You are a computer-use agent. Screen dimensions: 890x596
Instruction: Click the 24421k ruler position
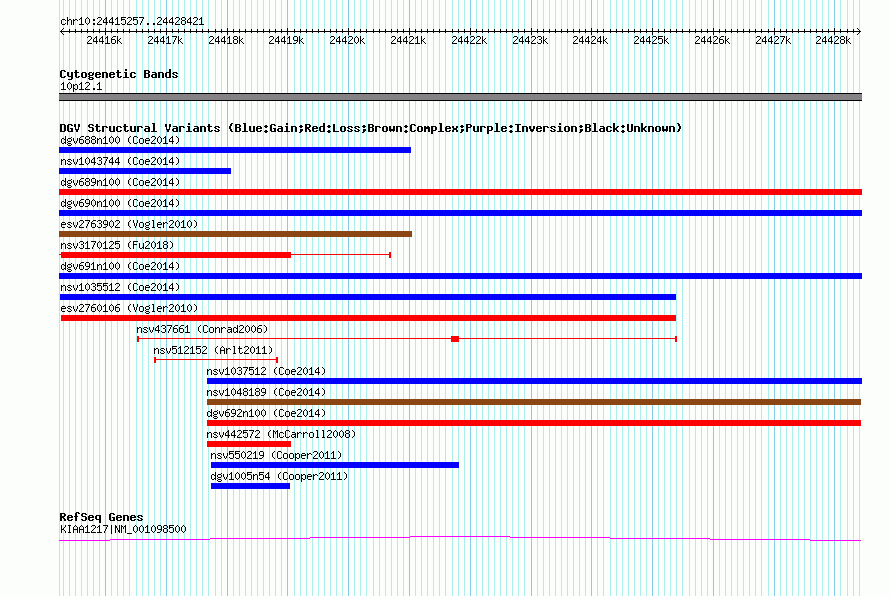pyautogui.click(x=408, y=40)
